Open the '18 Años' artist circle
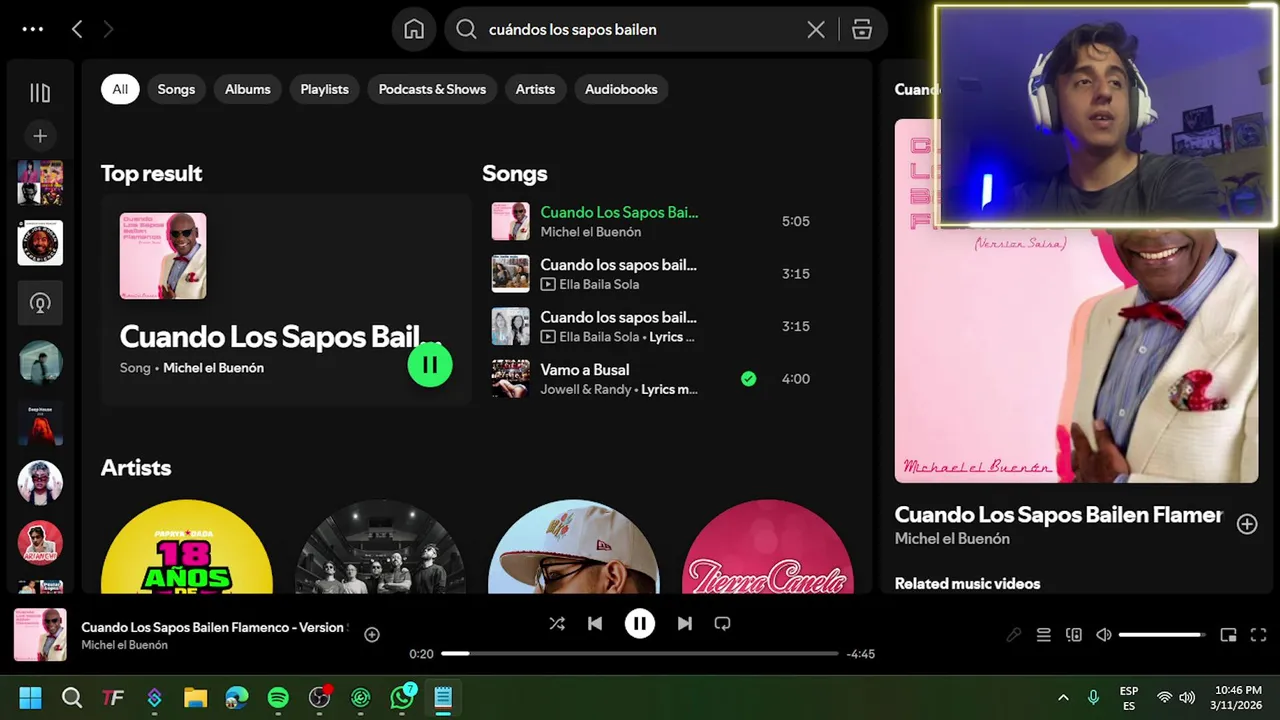 [x=187, y=547]
